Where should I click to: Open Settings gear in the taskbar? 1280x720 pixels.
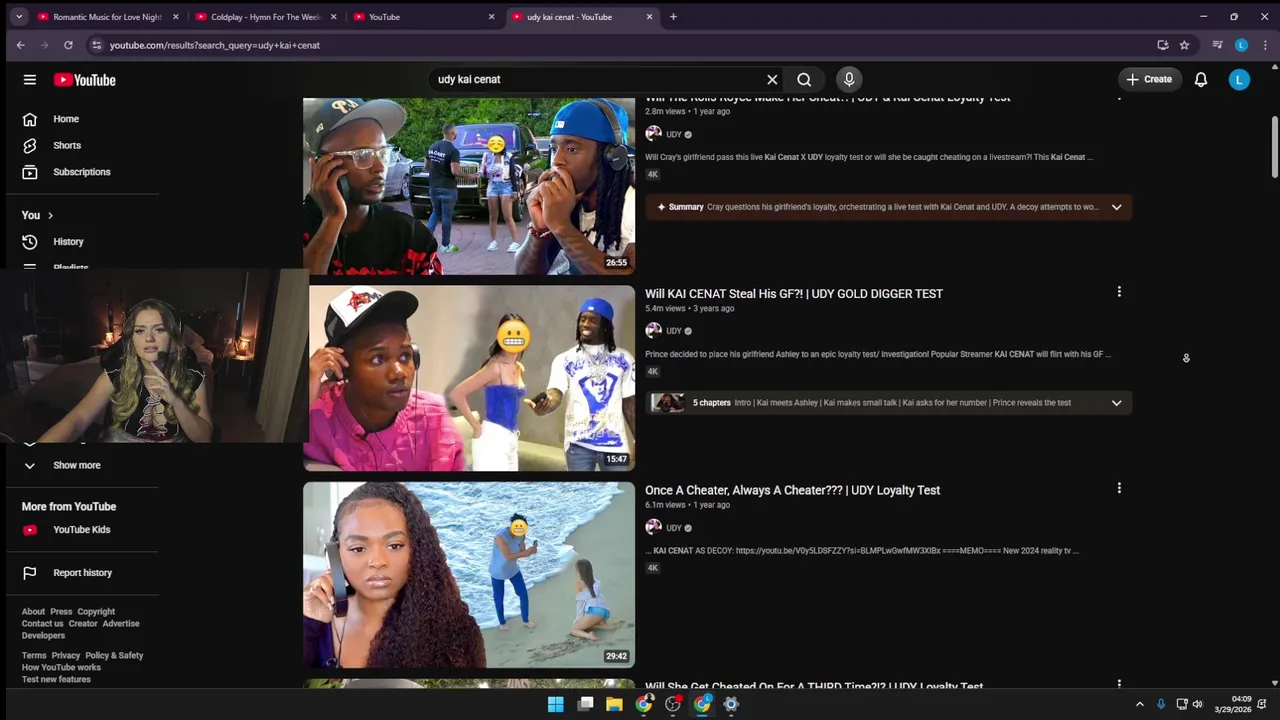(731, 704)
